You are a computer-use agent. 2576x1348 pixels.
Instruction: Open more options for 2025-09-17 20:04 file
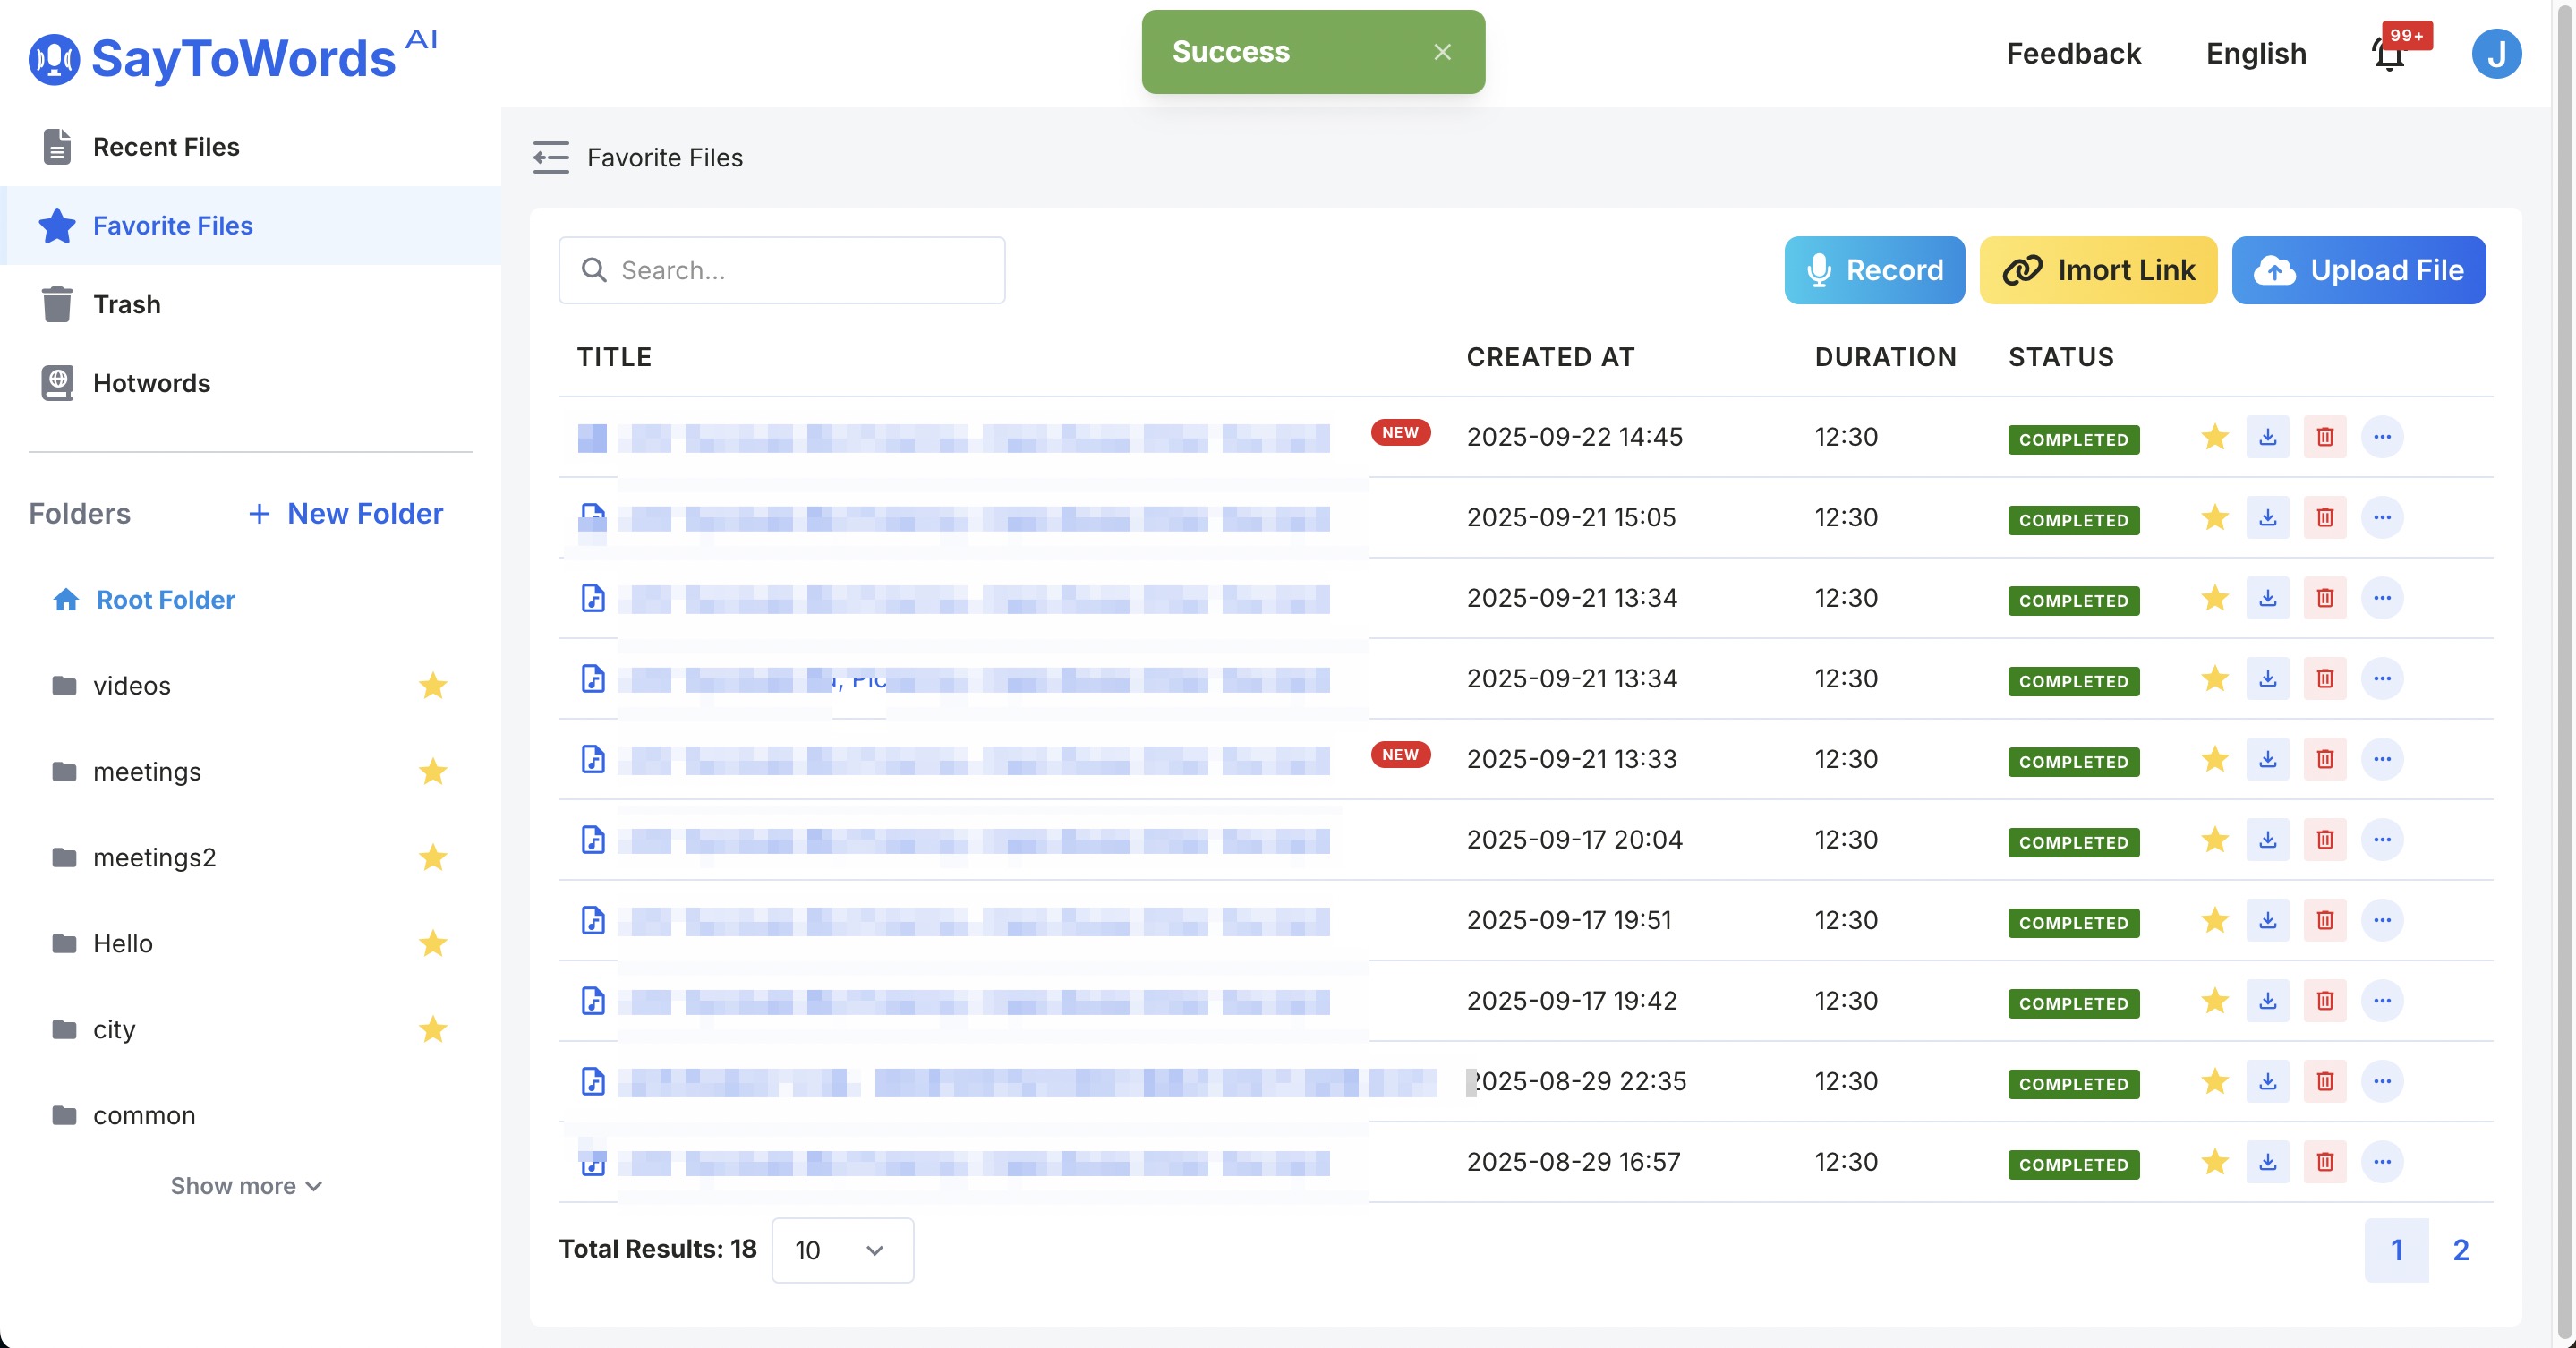pyautogui.click(x=2382, y=840)
